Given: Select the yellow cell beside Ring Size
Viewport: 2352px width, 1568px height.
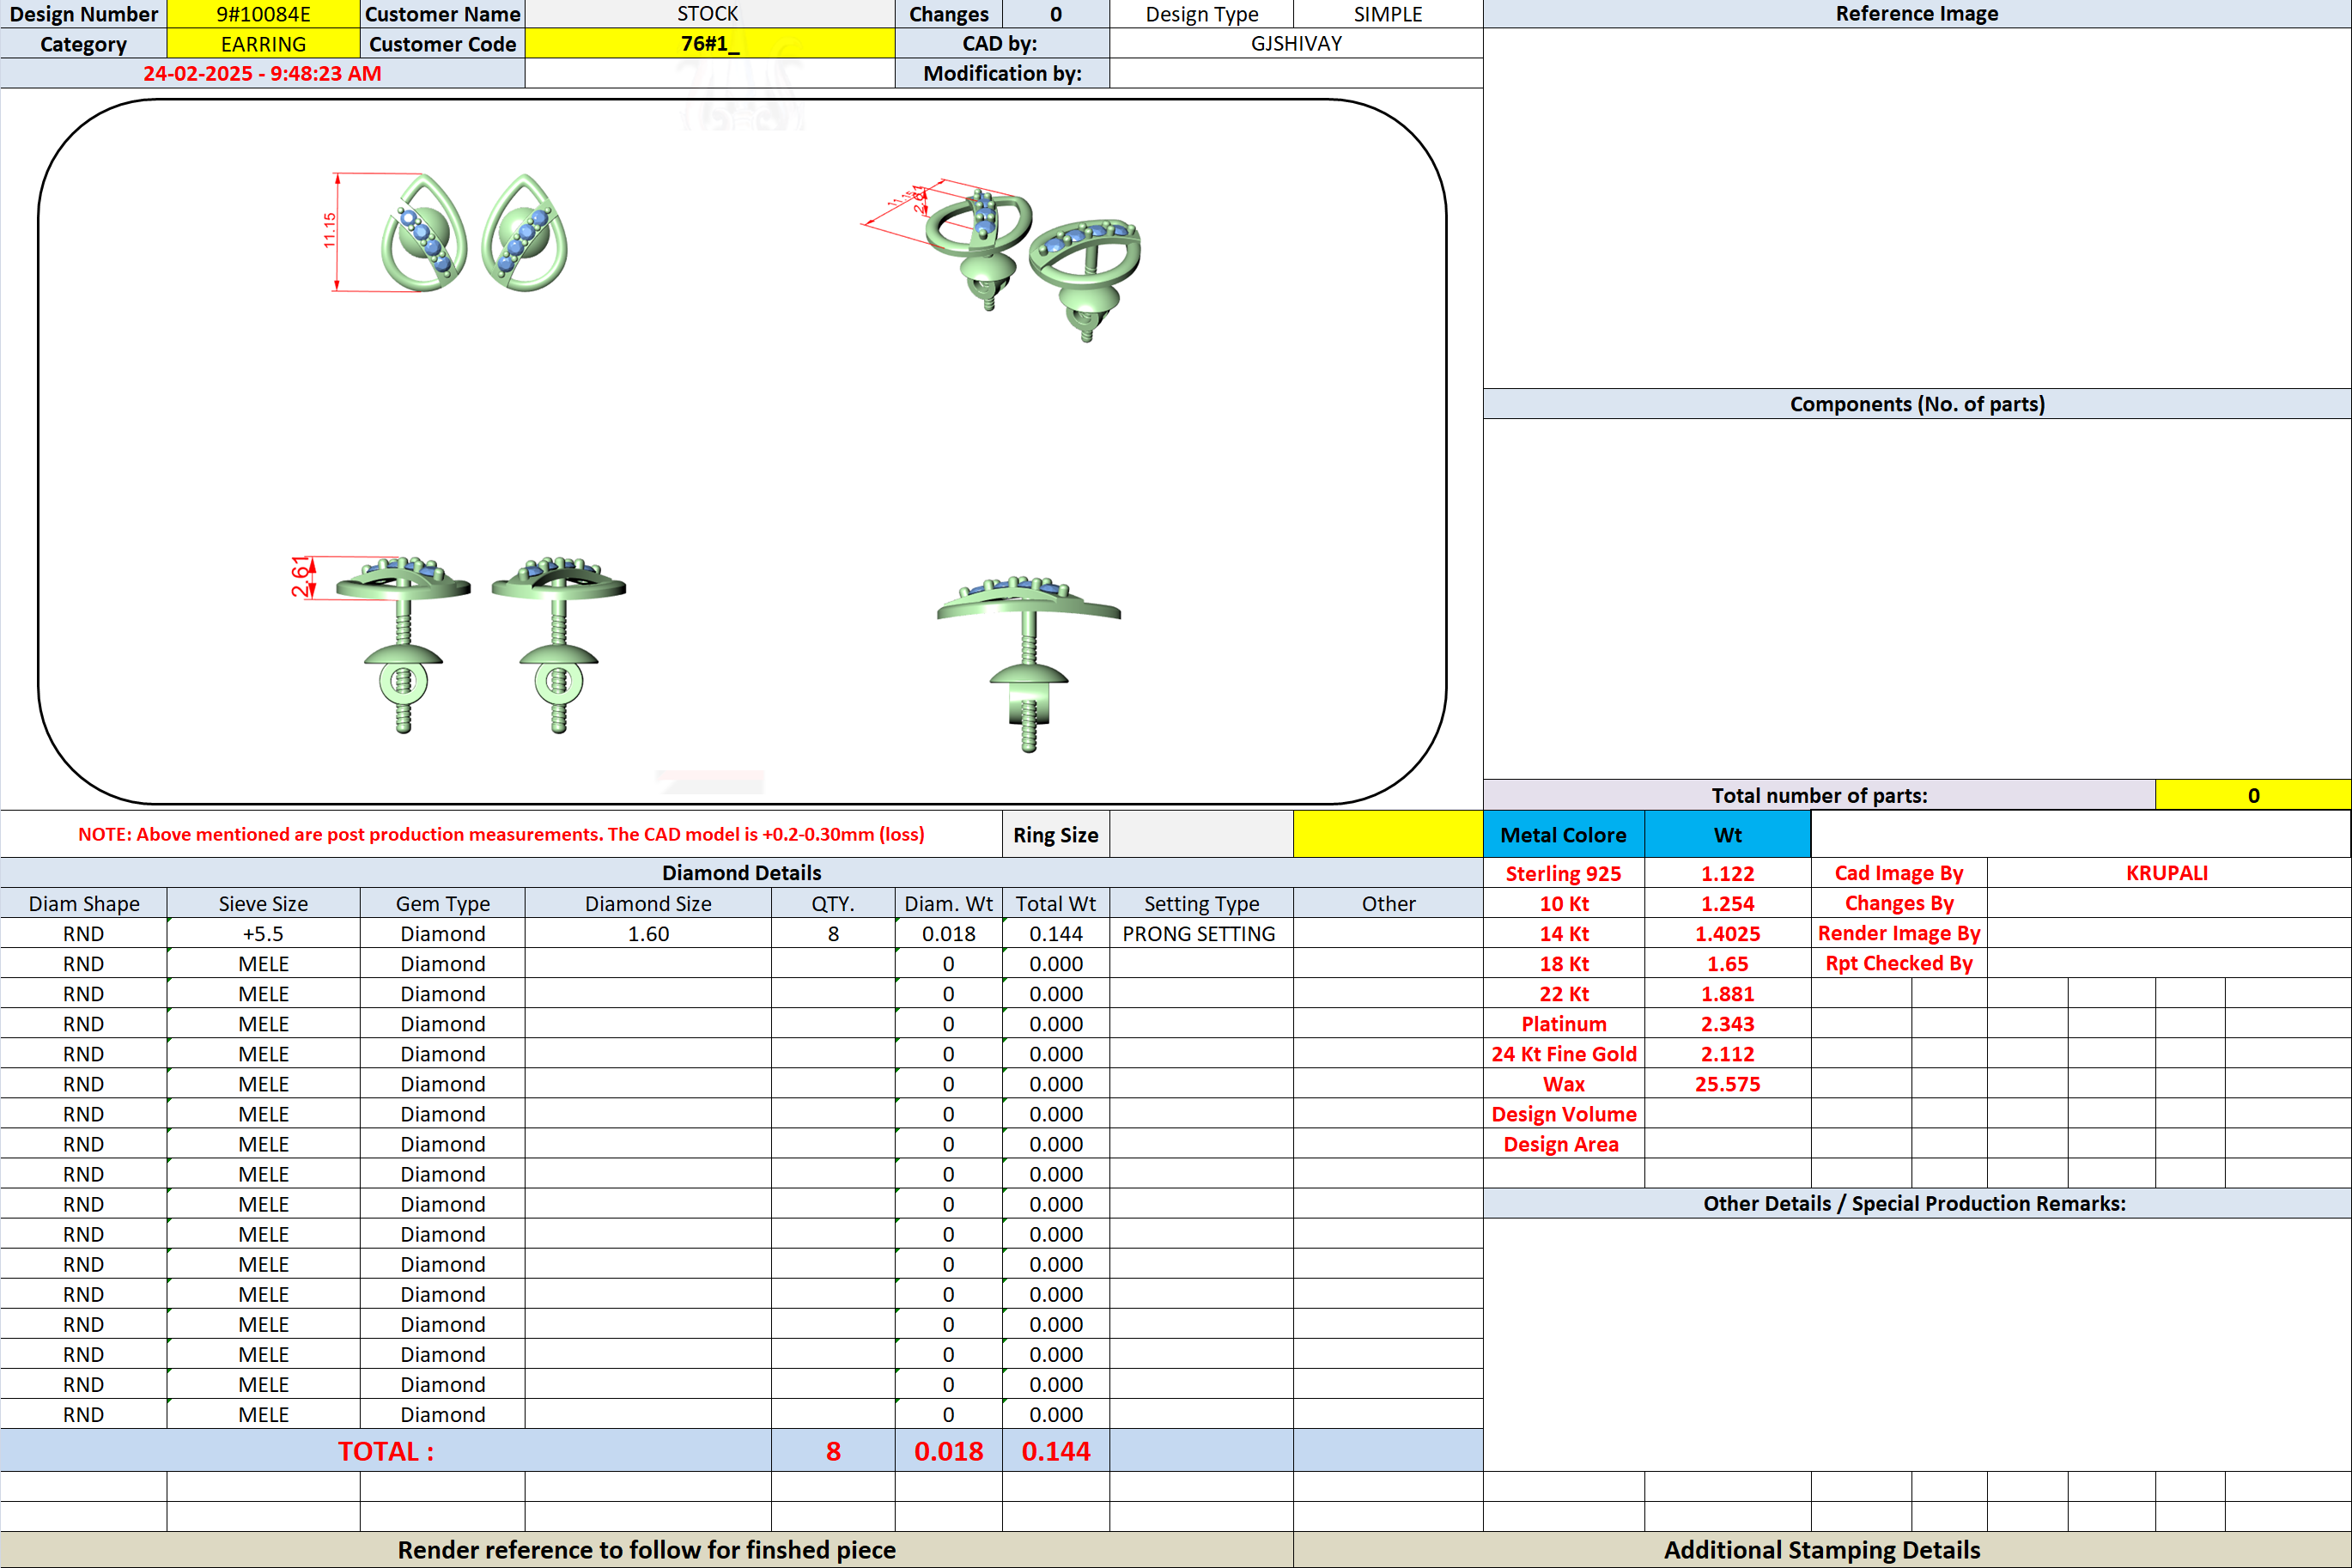Looking at the screenshot, I should [x=1388, y=834].
